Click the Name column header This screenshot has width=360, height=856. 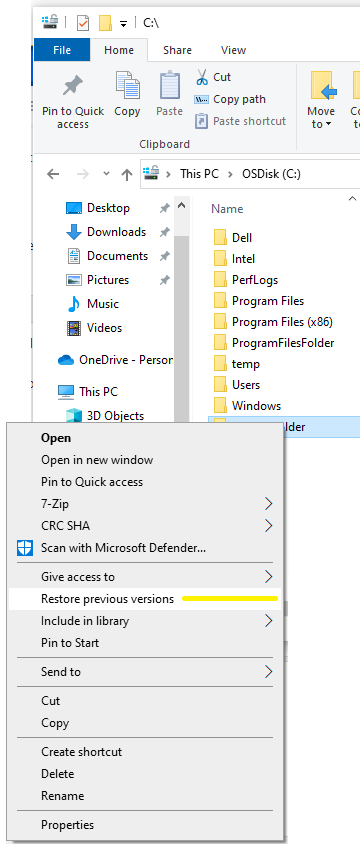(227, 209)
